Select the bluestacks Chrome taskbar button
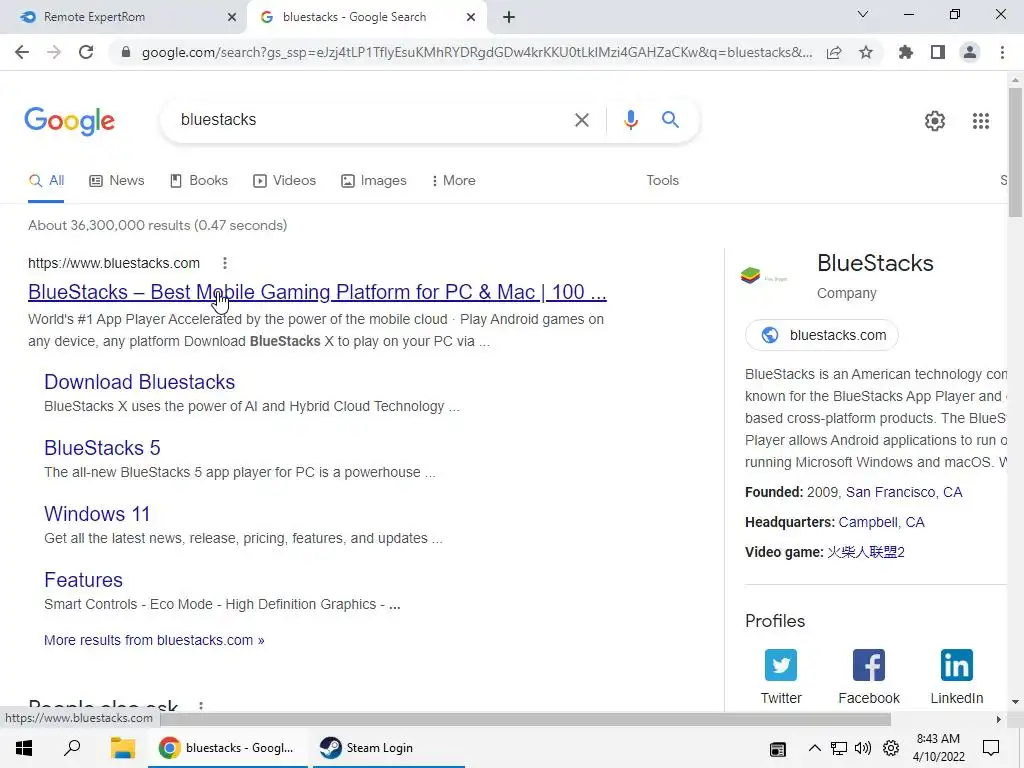 pos(227,748)
